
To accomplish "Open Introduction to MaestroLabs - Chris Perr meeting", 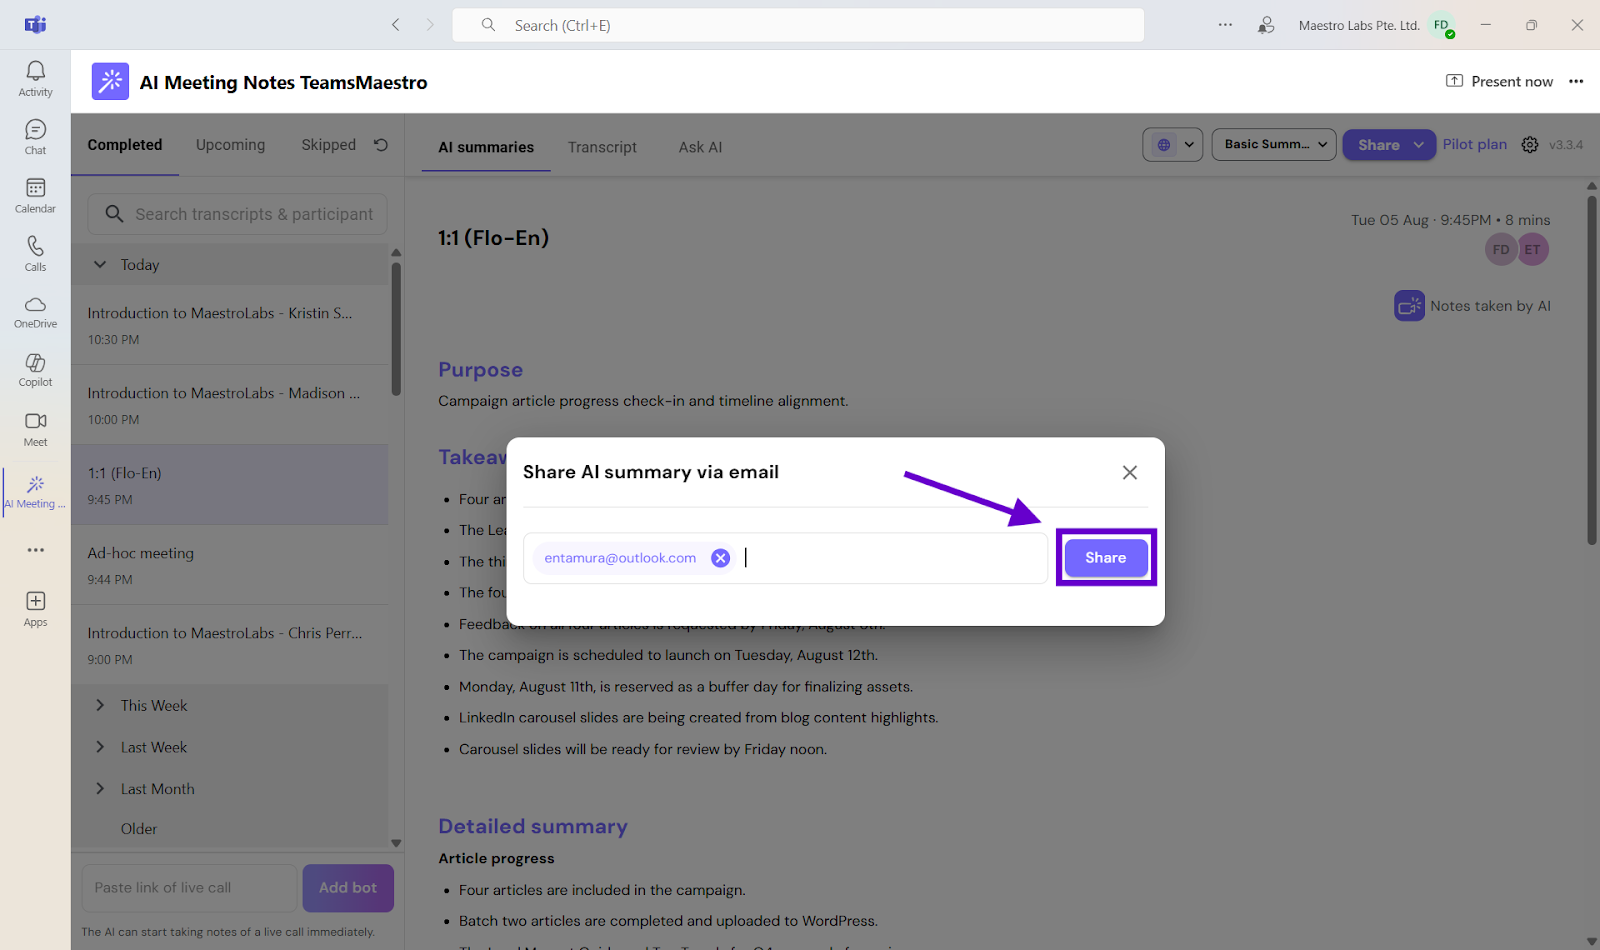I will point(229,645).
